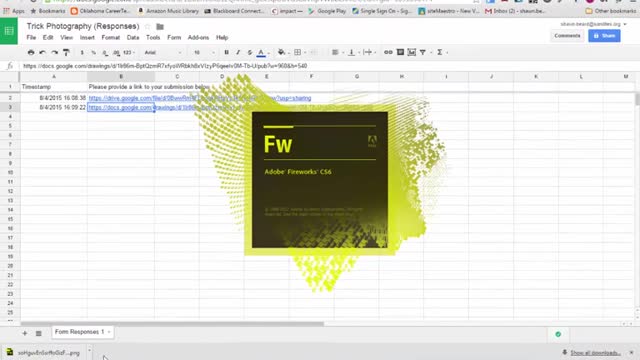This screenshot has height=360, width=640.
Task: Click the Redo toolbar icon
Action: pyautogui.click(x=54, y=52)
